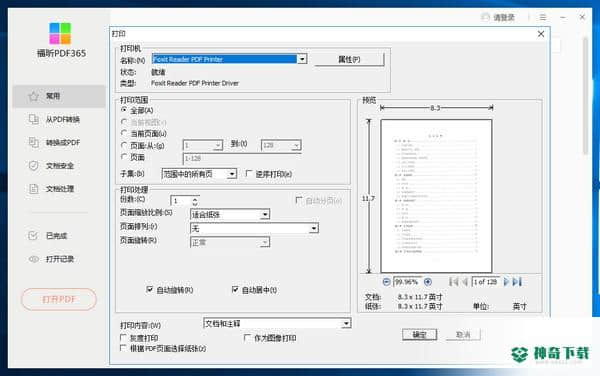This screenshot has width=600, height=376.
Task: Enable 灰度打印 grayscale checkbox
Action: [x=123, y=338]
